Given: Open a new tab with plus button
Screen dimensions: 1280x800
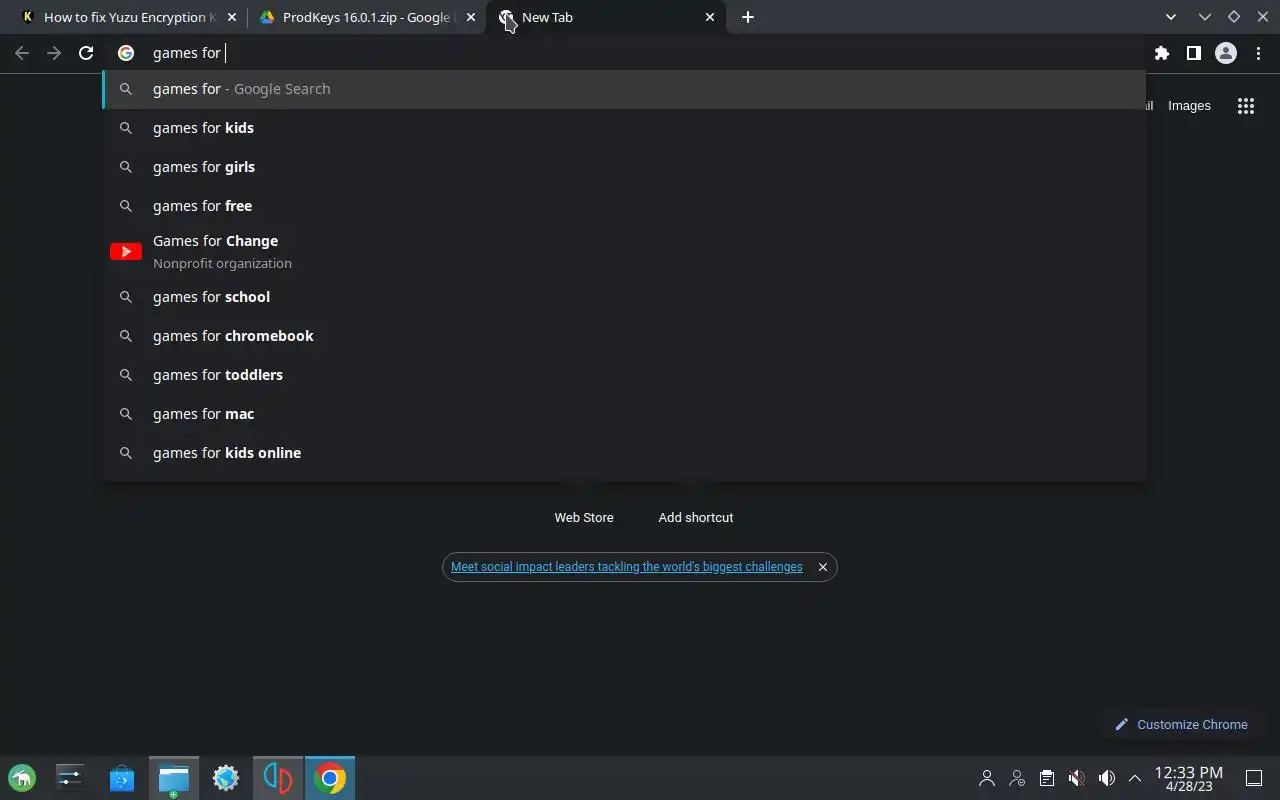Looking at the screenshot, I should coord(748,17).
